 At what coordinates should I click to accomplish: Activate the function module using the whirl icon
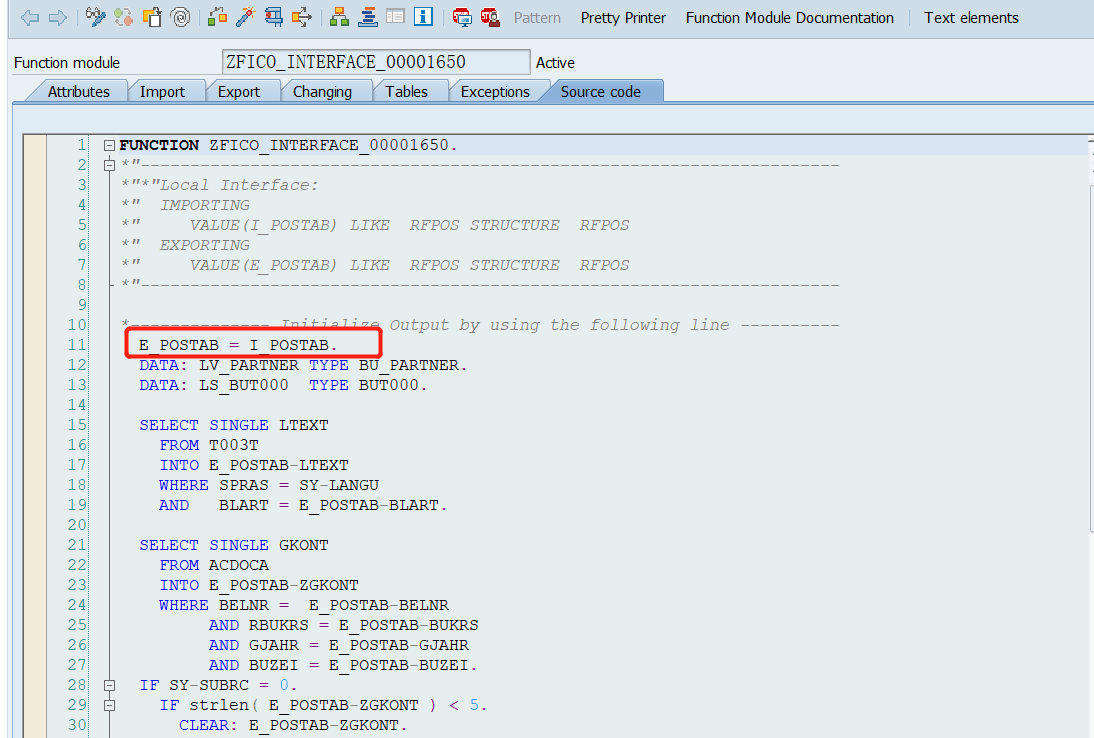181,17
